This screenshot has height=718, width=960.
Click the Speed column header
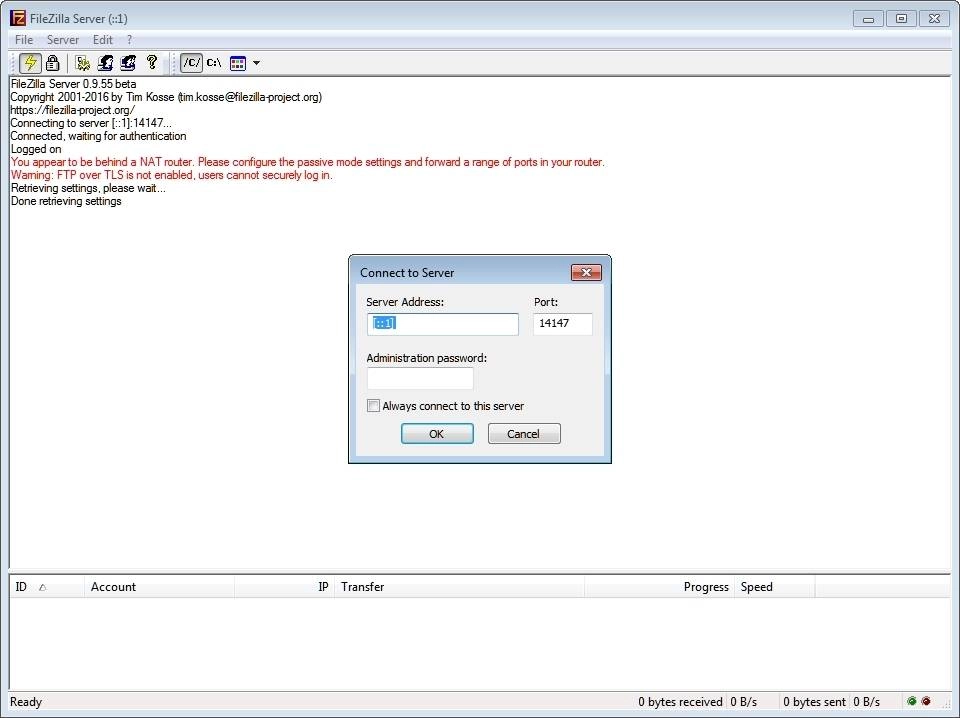point(774,587)
